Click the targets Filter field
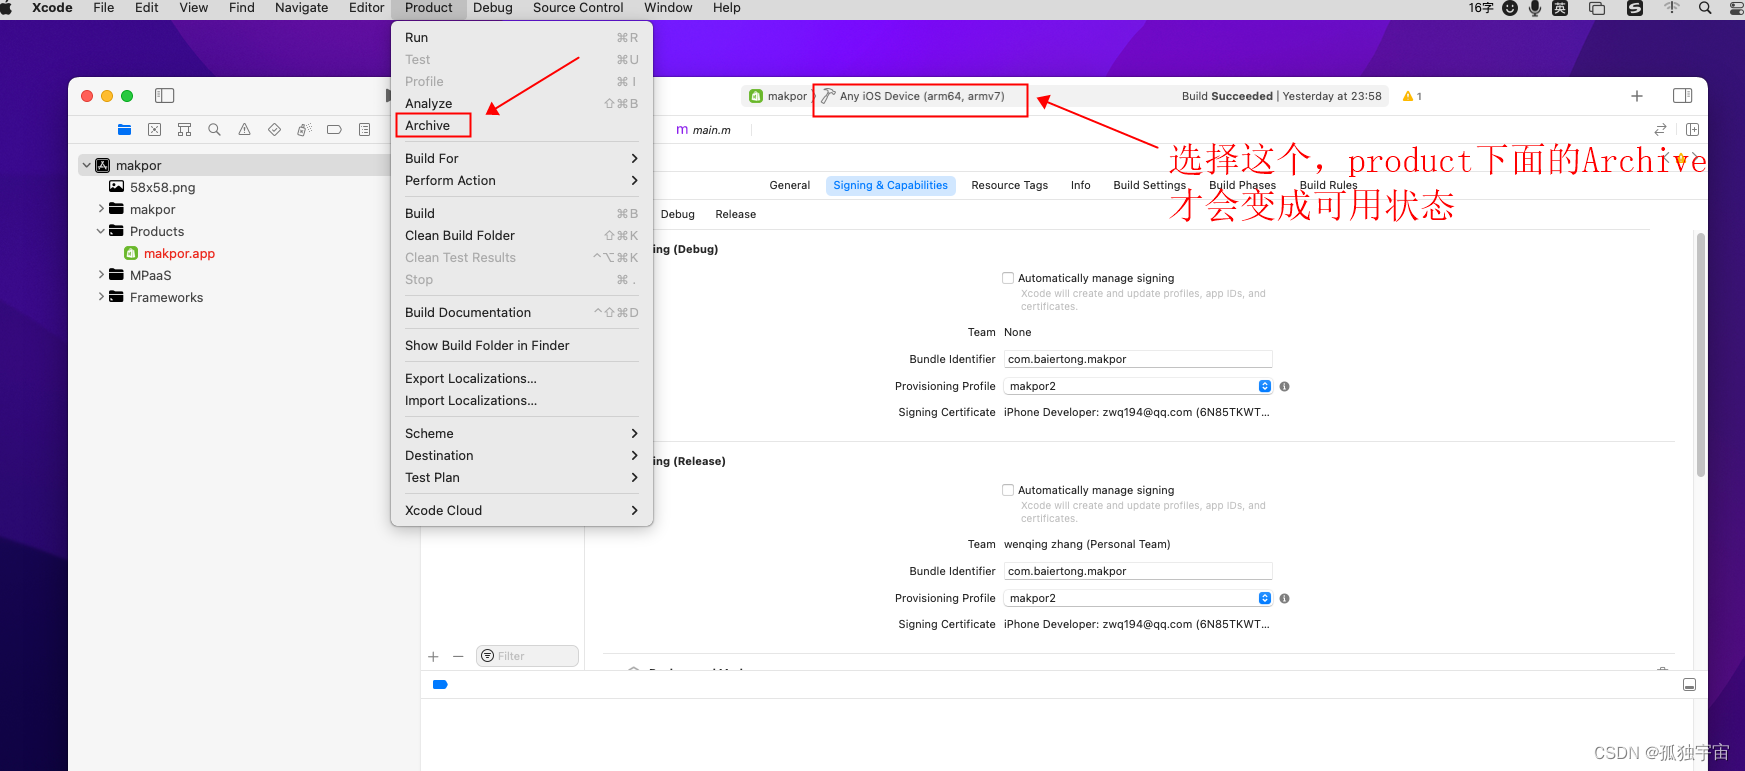This screenshot has height=771, width=1745. 528,656
